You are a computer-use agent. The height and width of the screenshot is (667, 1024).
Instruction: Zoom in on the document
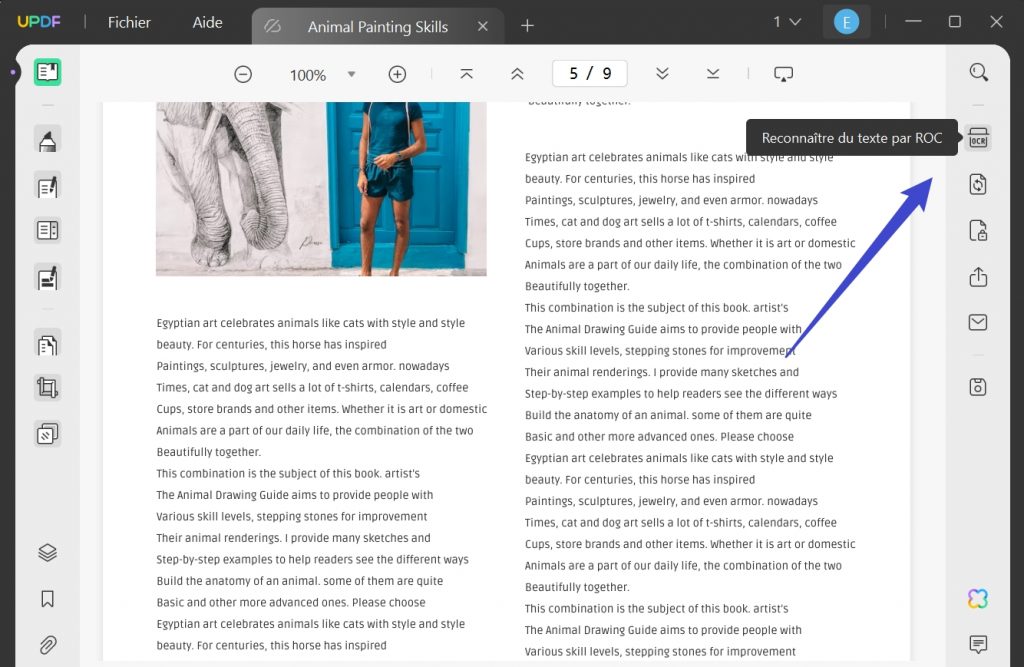click(397, 73)
